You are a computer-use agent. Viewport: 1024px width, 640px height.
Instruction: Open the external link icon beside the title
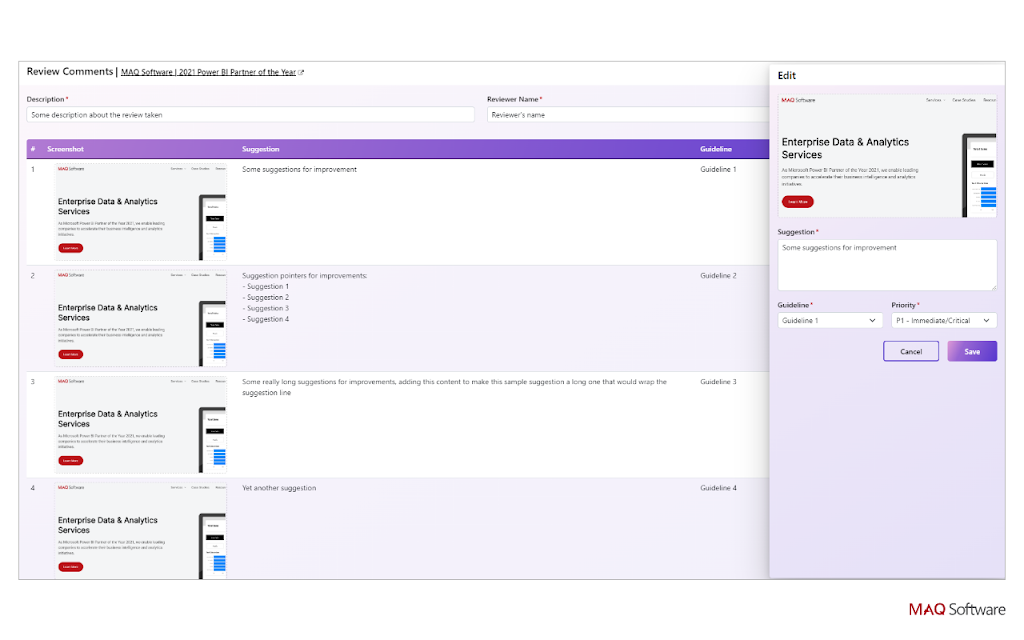click(300, 72)
